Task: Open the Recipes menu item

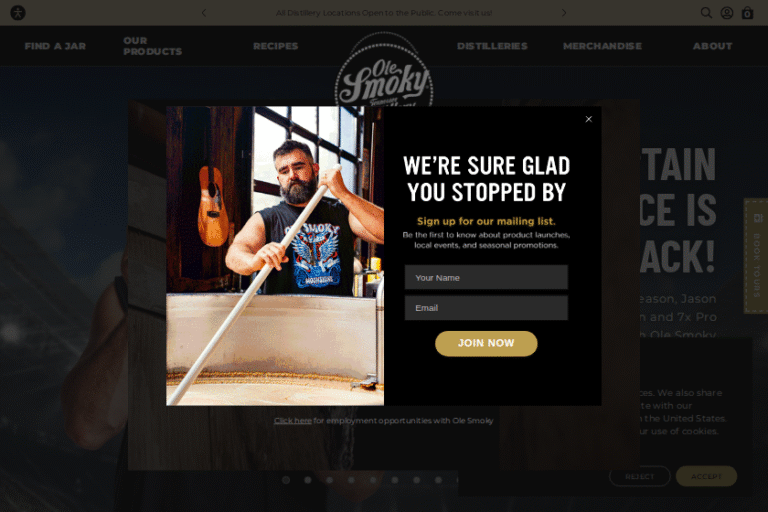Action: tap(276, 46)
